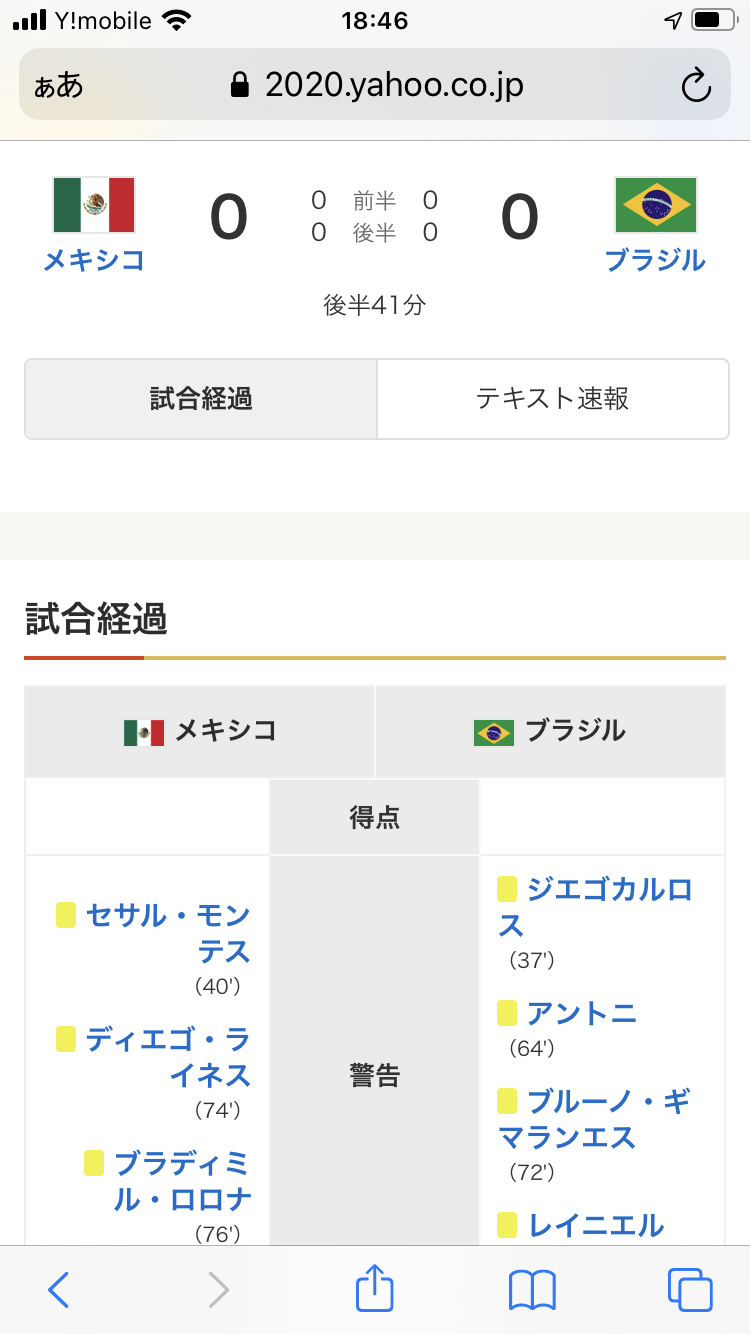Screen dimensions: 750x1334
Task: Open the tabs overview icon
Action: 690,1290
